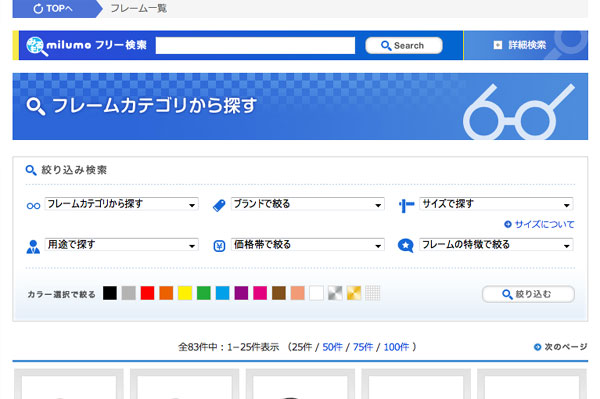Open the ブランドで絞る dropdown

click(308, 204)
